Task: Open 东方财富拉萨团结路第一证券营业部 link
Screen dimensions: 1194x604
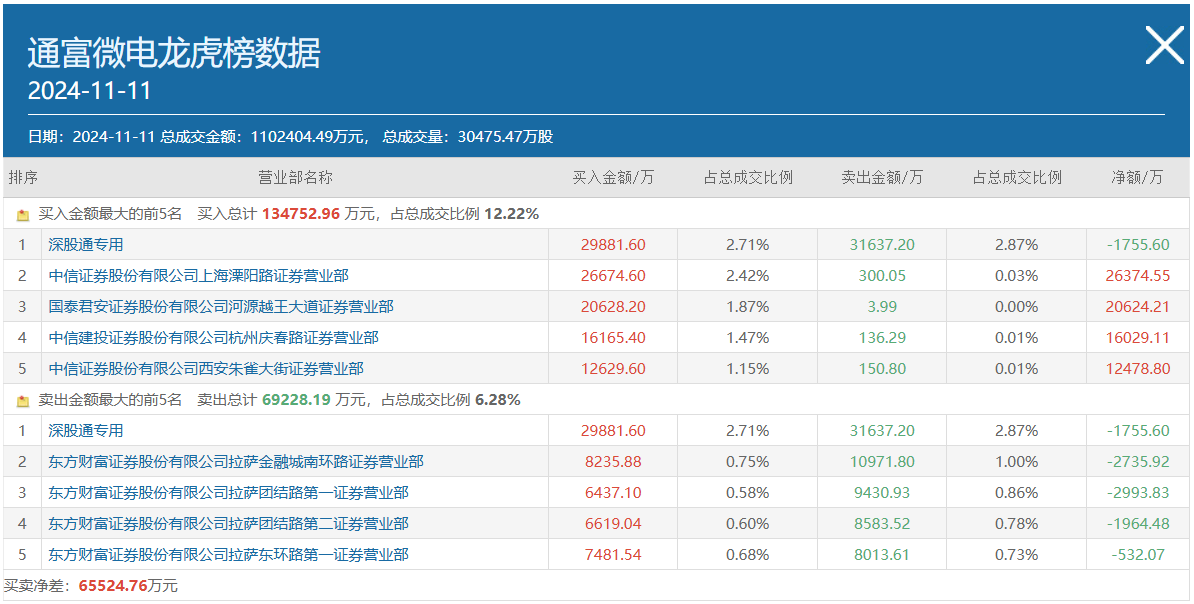Action: point(228,493)
